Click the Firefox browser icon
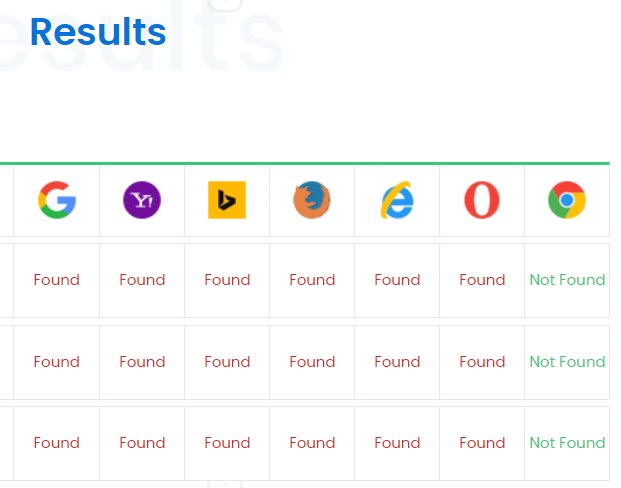Image resolution: width=621 pixels, height=488 pixels. click(x=312, y=200)
